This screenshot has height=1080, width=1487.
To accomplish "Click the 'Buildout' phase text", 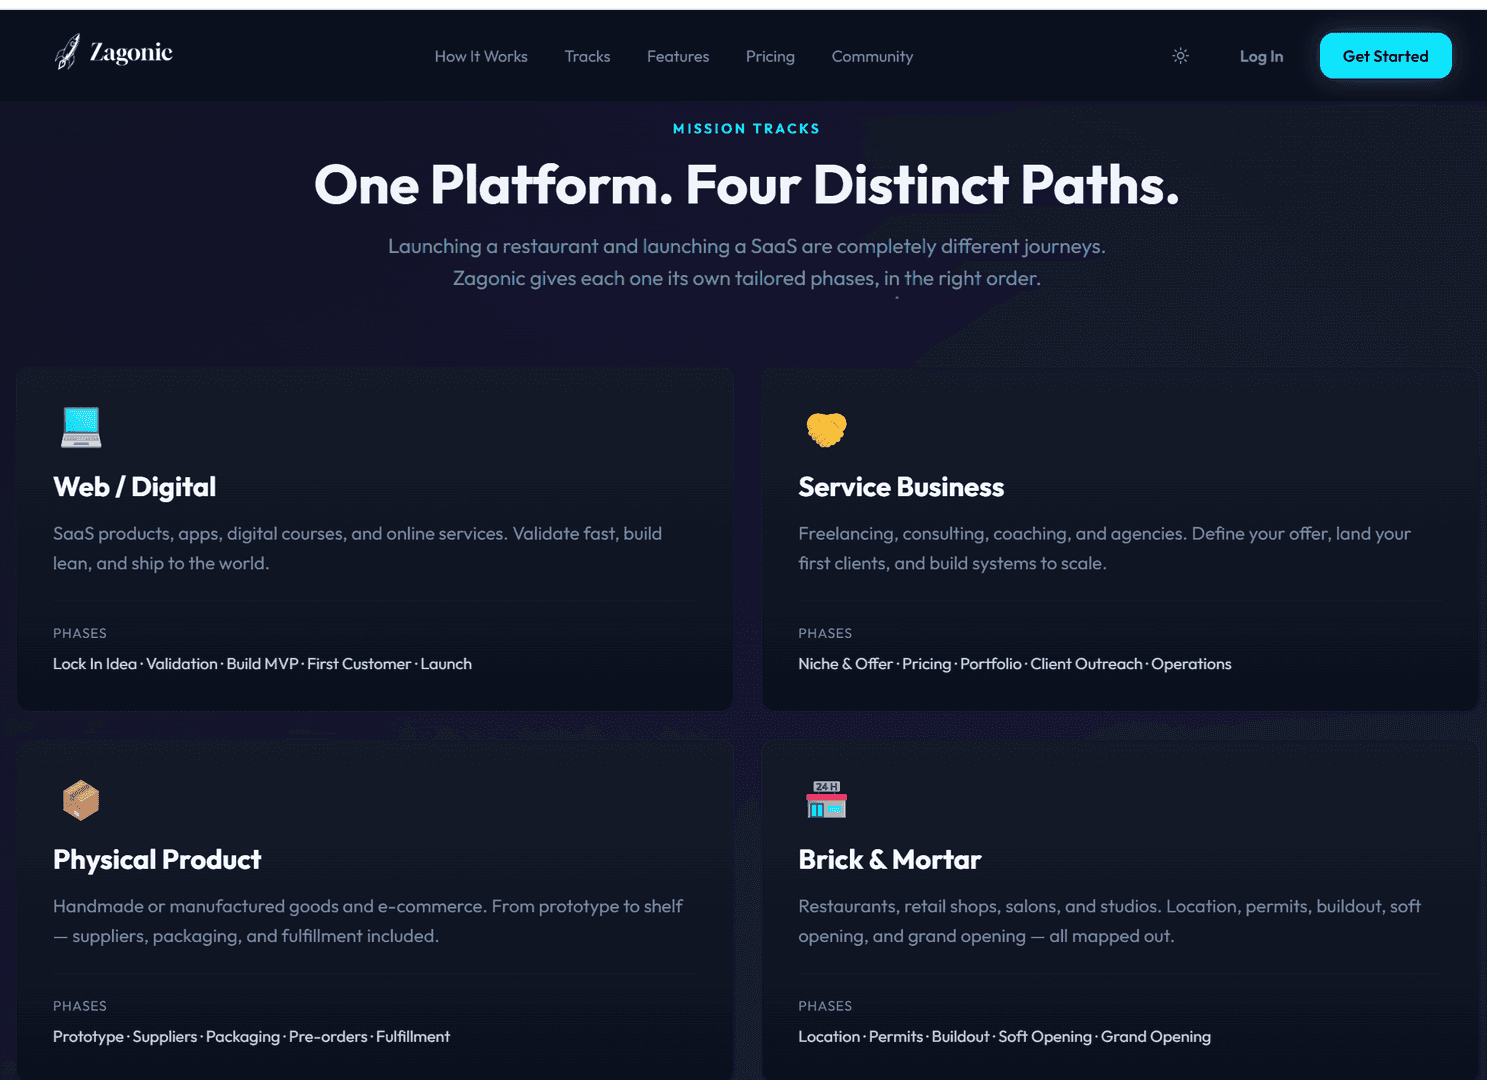I will pyautogui.click(x=960, y=1037).
